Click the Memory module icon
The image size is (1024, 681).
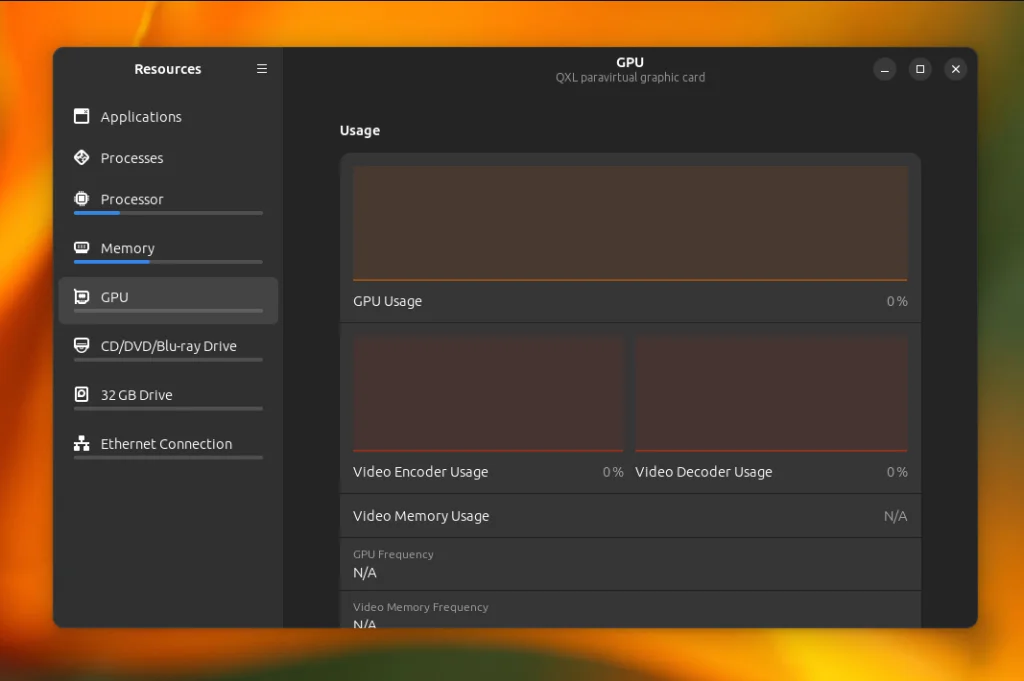(82, 248)
